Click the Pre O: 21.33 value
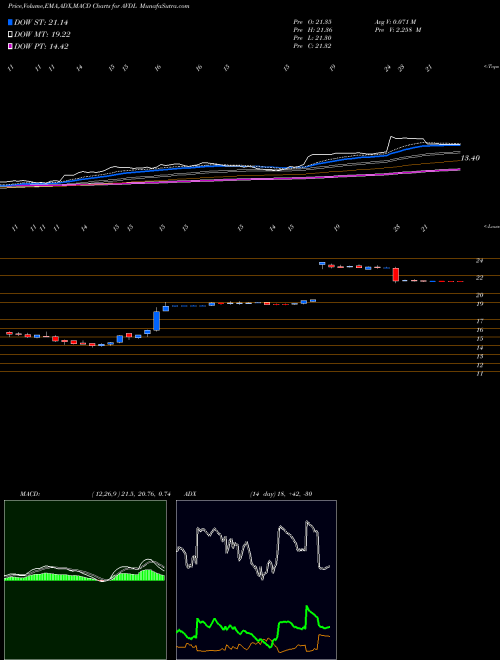Screen dimensions: 500x660 coord(312,22)
